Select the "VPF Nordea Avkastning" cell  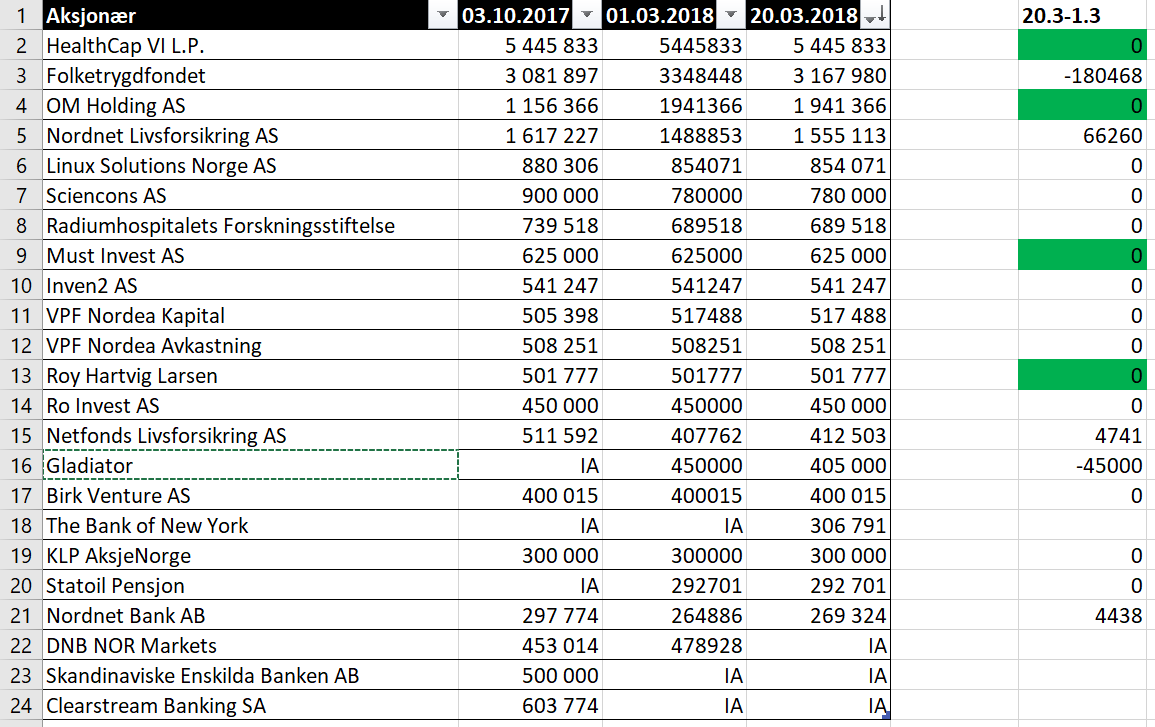tap(250, 345)
